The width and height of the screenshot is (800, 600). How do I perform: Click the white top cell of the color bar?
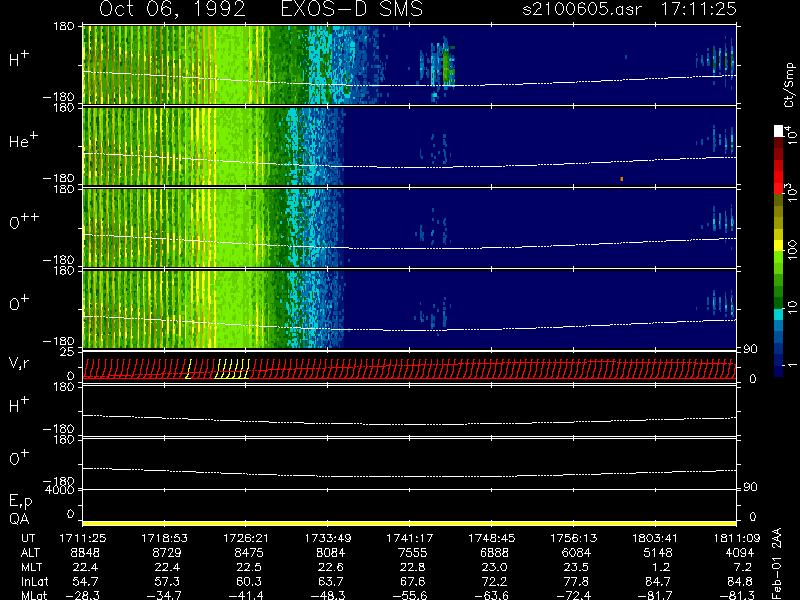pos(778,131)
